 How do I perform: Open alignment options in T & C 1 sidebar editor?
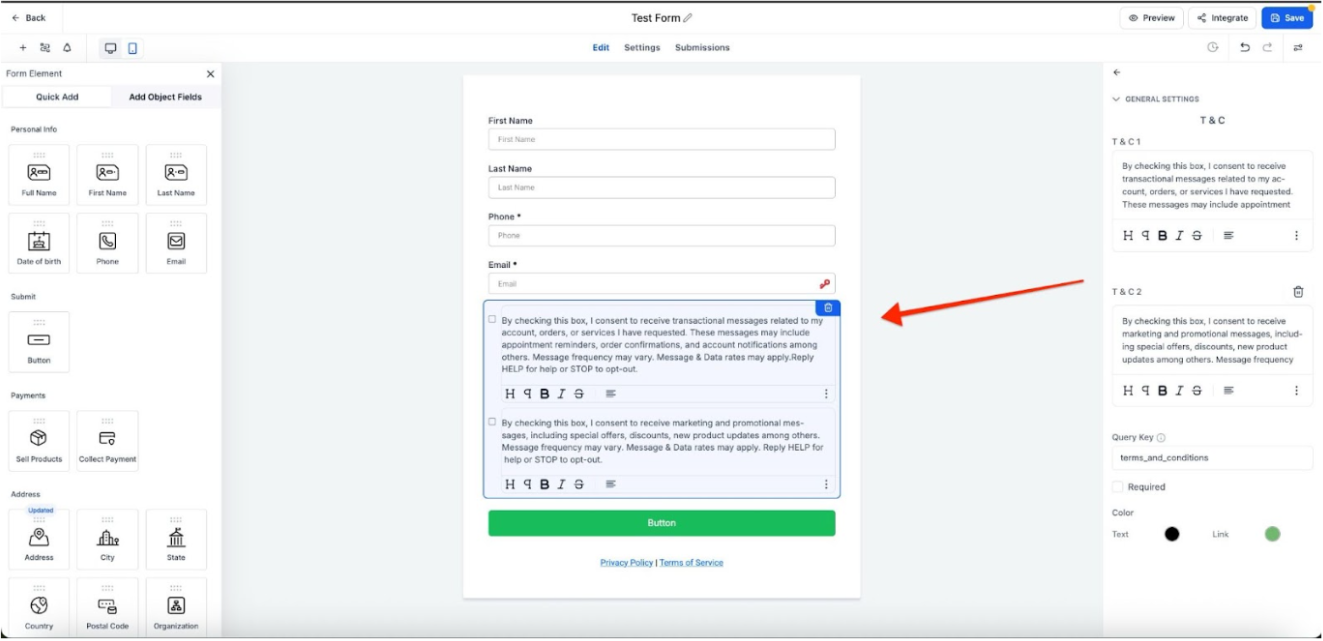[1228, 236]
